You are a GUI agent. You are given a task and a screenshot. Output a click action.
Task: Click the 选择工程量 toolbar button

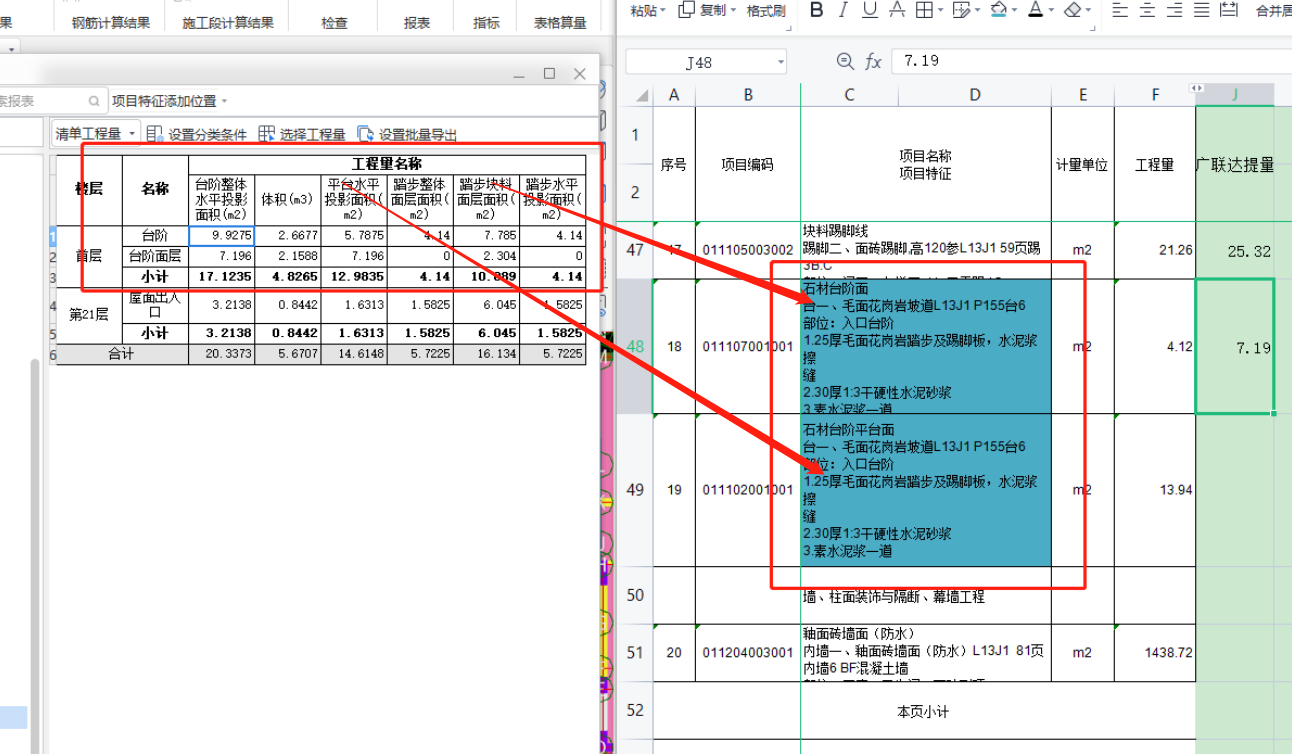[x=302, y=134]
